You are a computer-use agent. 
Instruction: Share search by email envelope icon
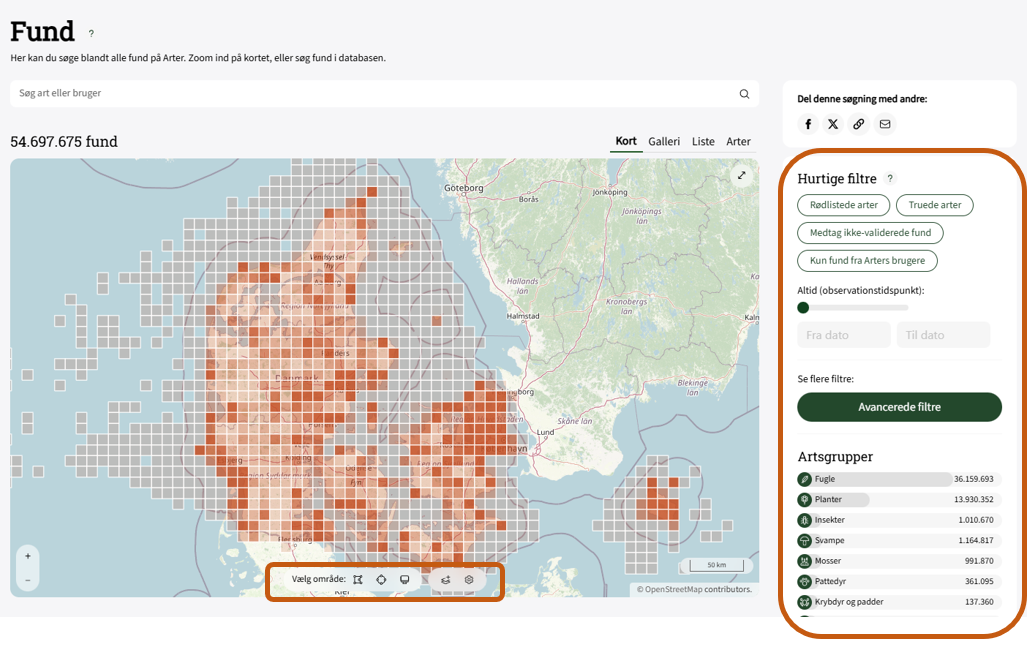[884, 124]
